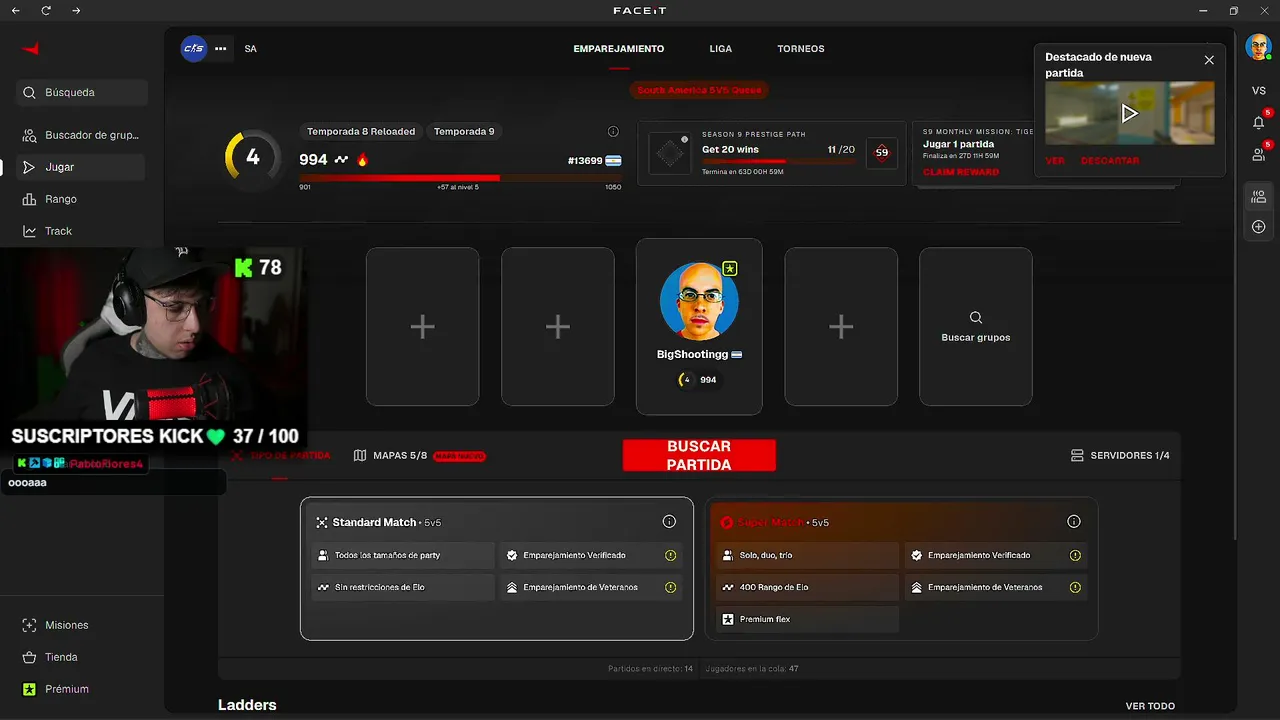This screenshot has width=1280, height=720.
Task: Click the red Elo progress bar
Action: tap(460, 178)
